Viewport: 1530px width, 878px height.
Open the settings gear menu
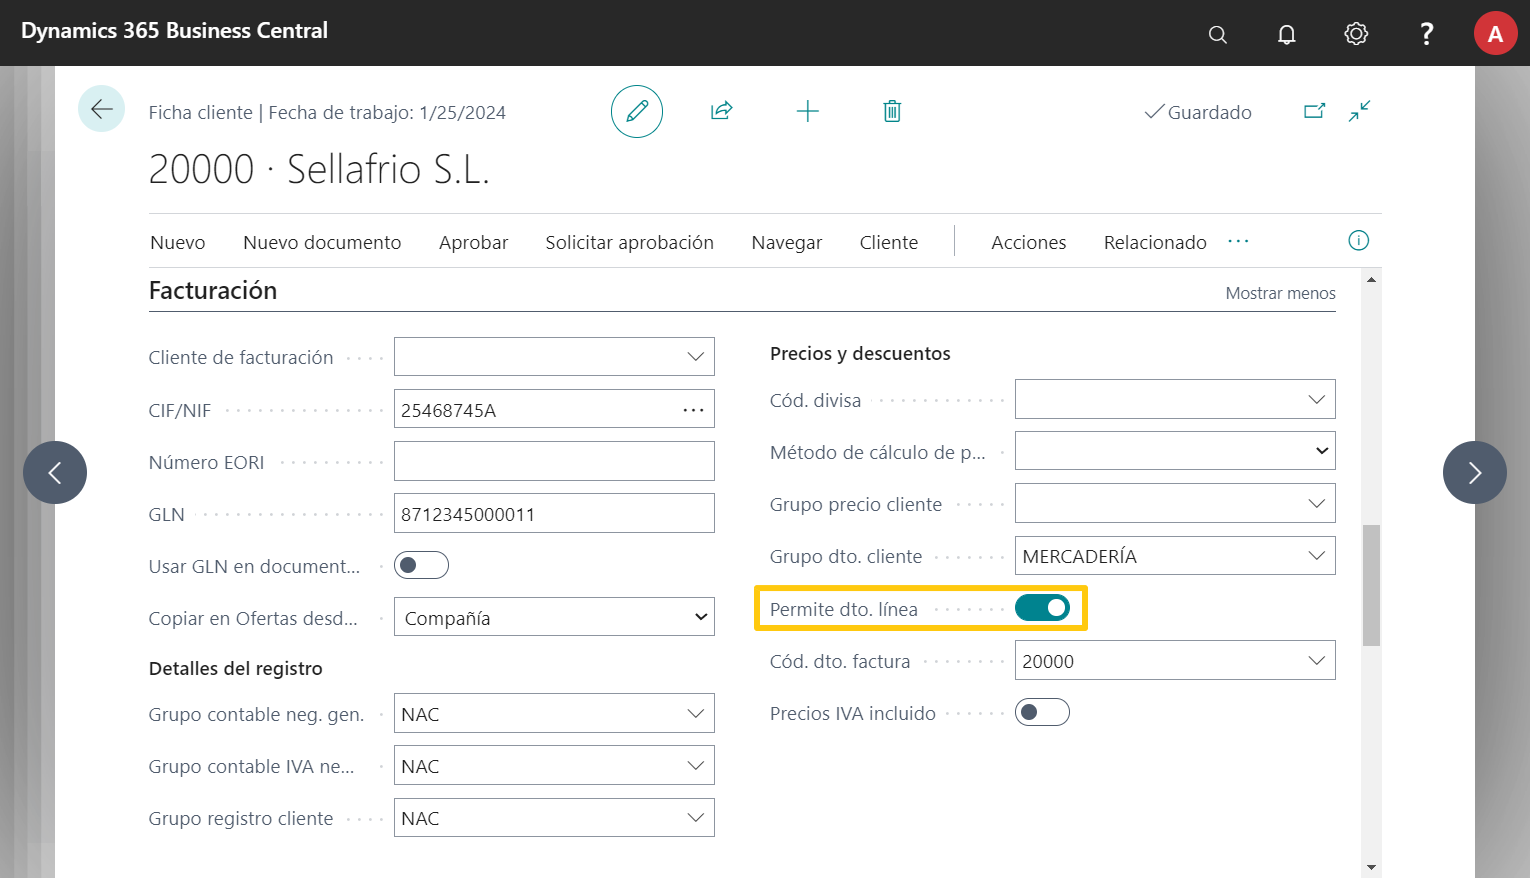click(x=1356, y=34)
